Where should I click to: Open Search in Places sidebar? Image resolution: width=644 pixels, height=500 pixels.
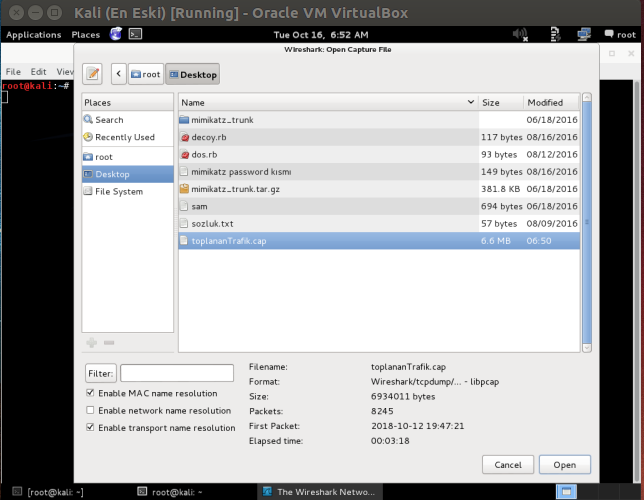tap(127, 120)
